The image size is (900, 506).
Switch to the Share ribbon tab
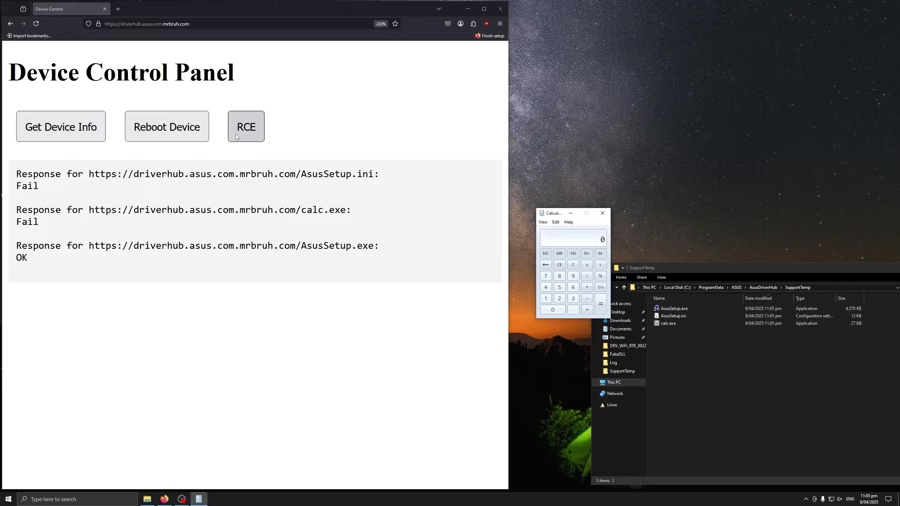click(641, 277)
